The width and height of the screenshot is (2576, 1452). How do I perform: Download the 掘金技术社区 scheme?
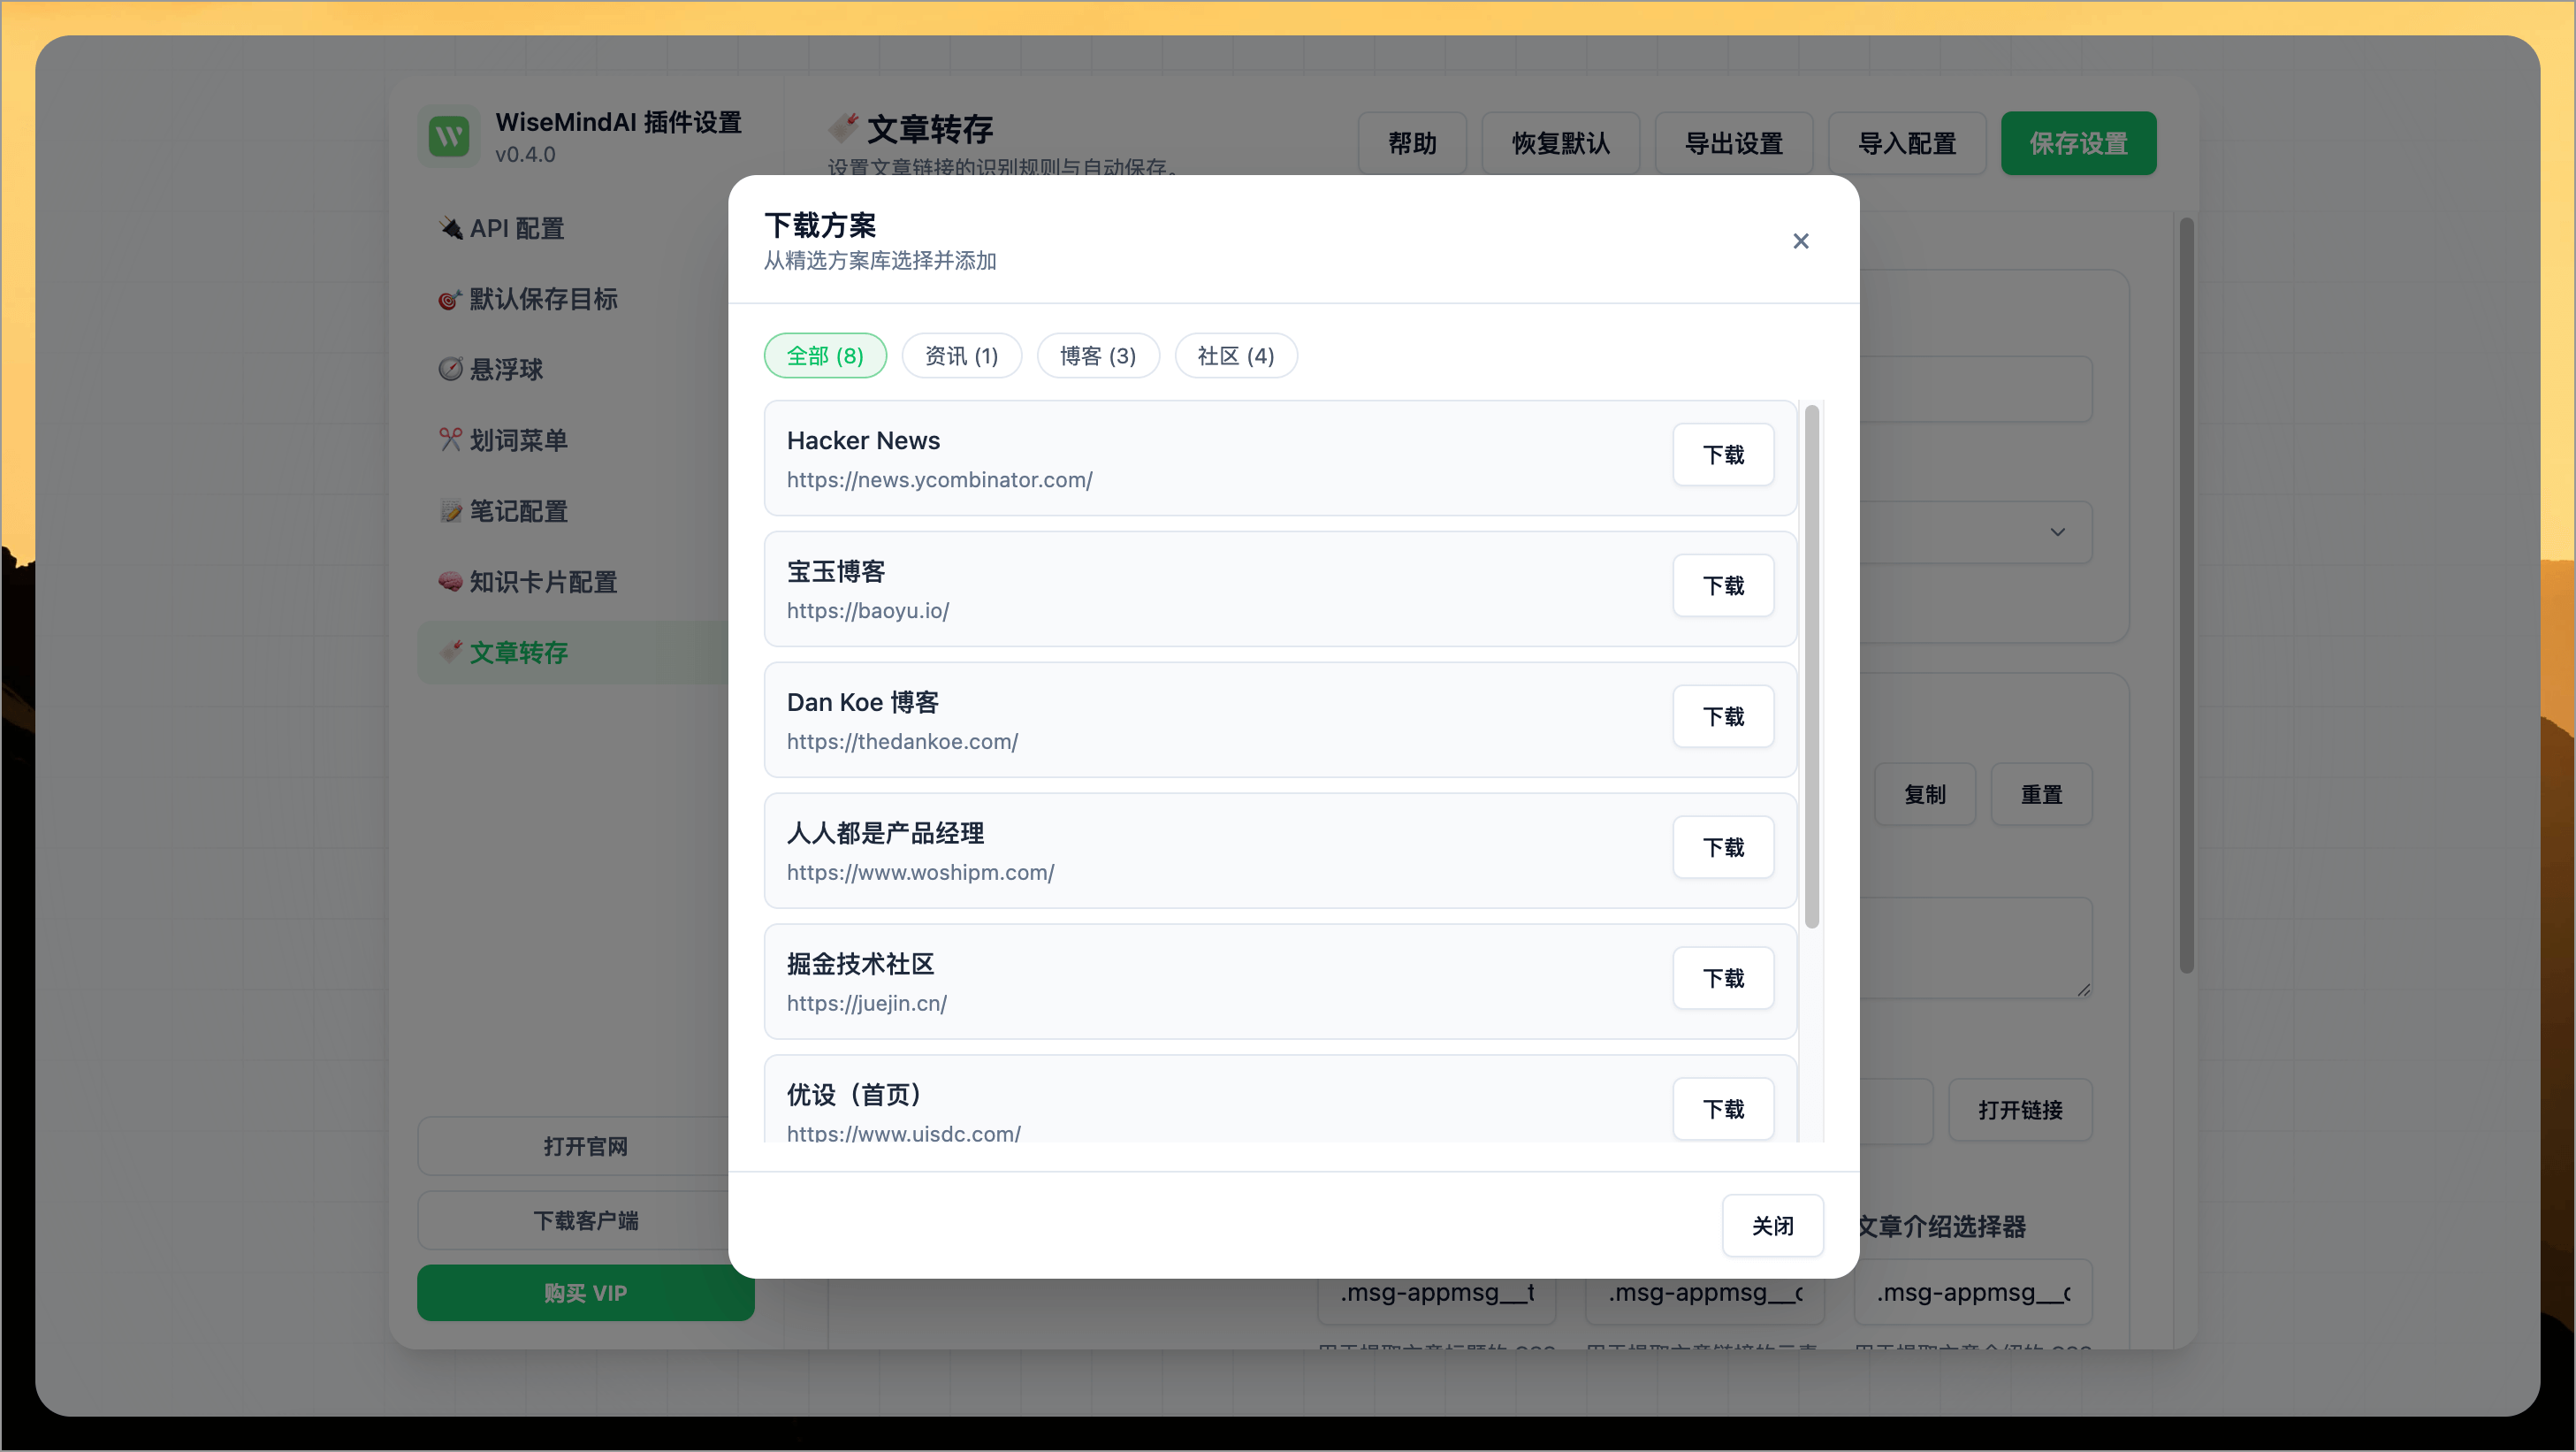click(1723, 978)
